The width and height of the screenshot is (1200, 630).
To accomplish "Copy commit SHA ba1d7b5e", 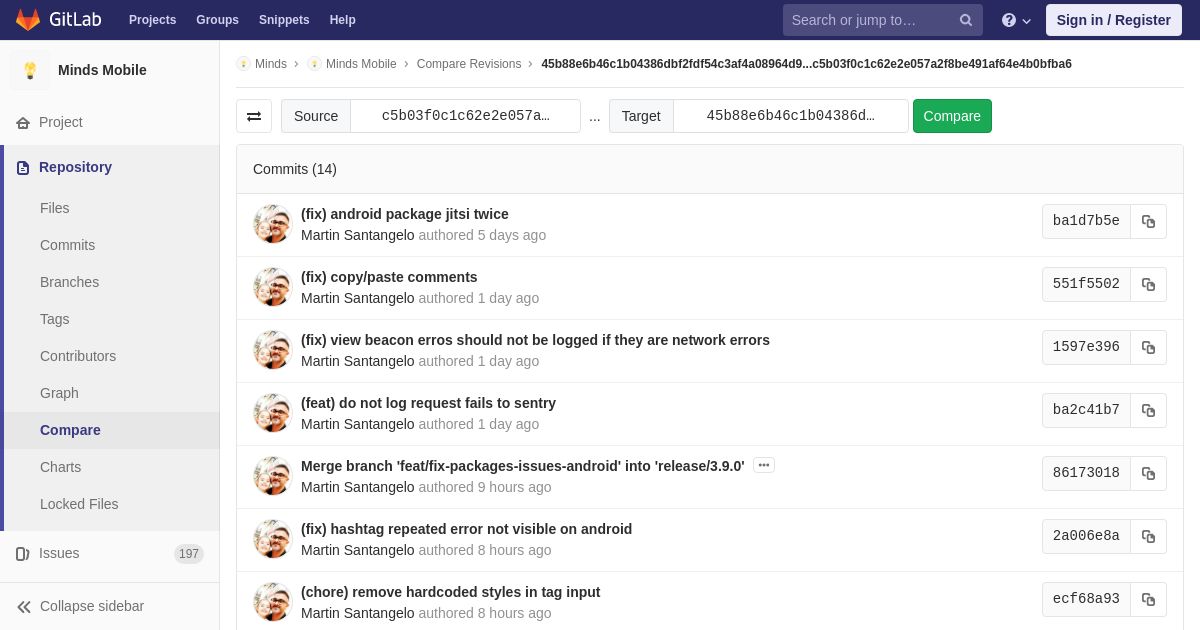I will point(1148,222).
